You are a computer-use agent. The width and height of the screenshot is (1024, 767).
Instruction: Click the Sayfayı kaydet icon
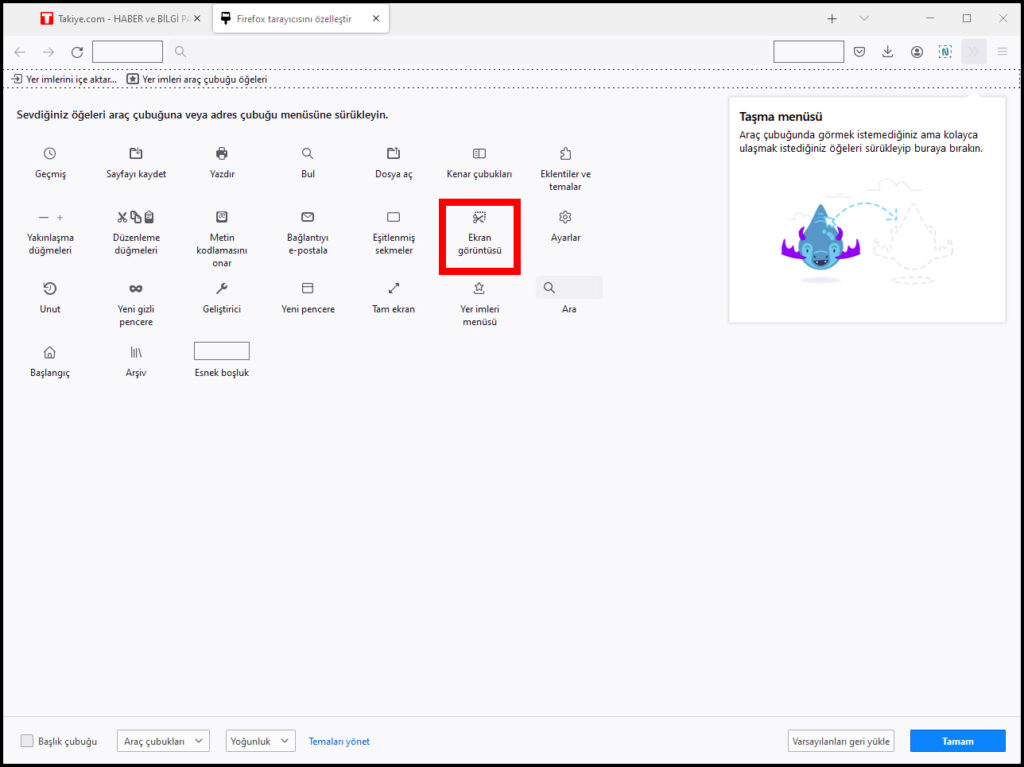coord(136,153)
